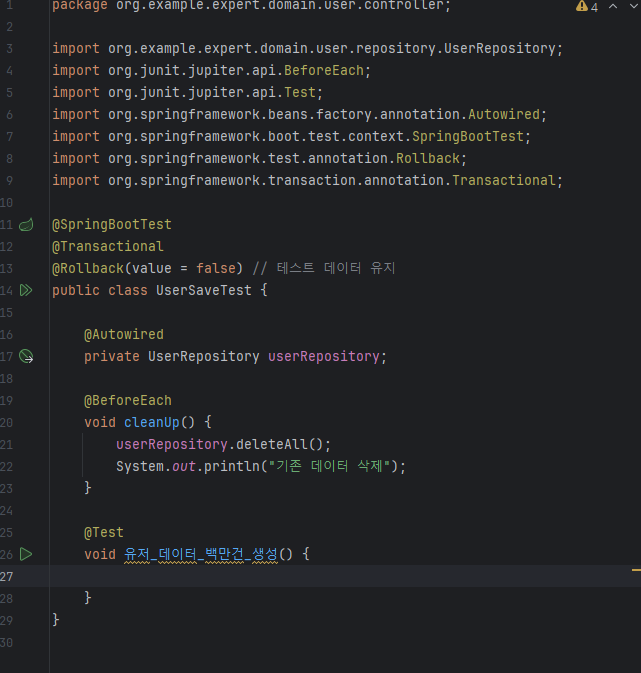Click the @Transactional annotation on the class
The height and width of the screenshot is (673, 641).
(108, 246)
